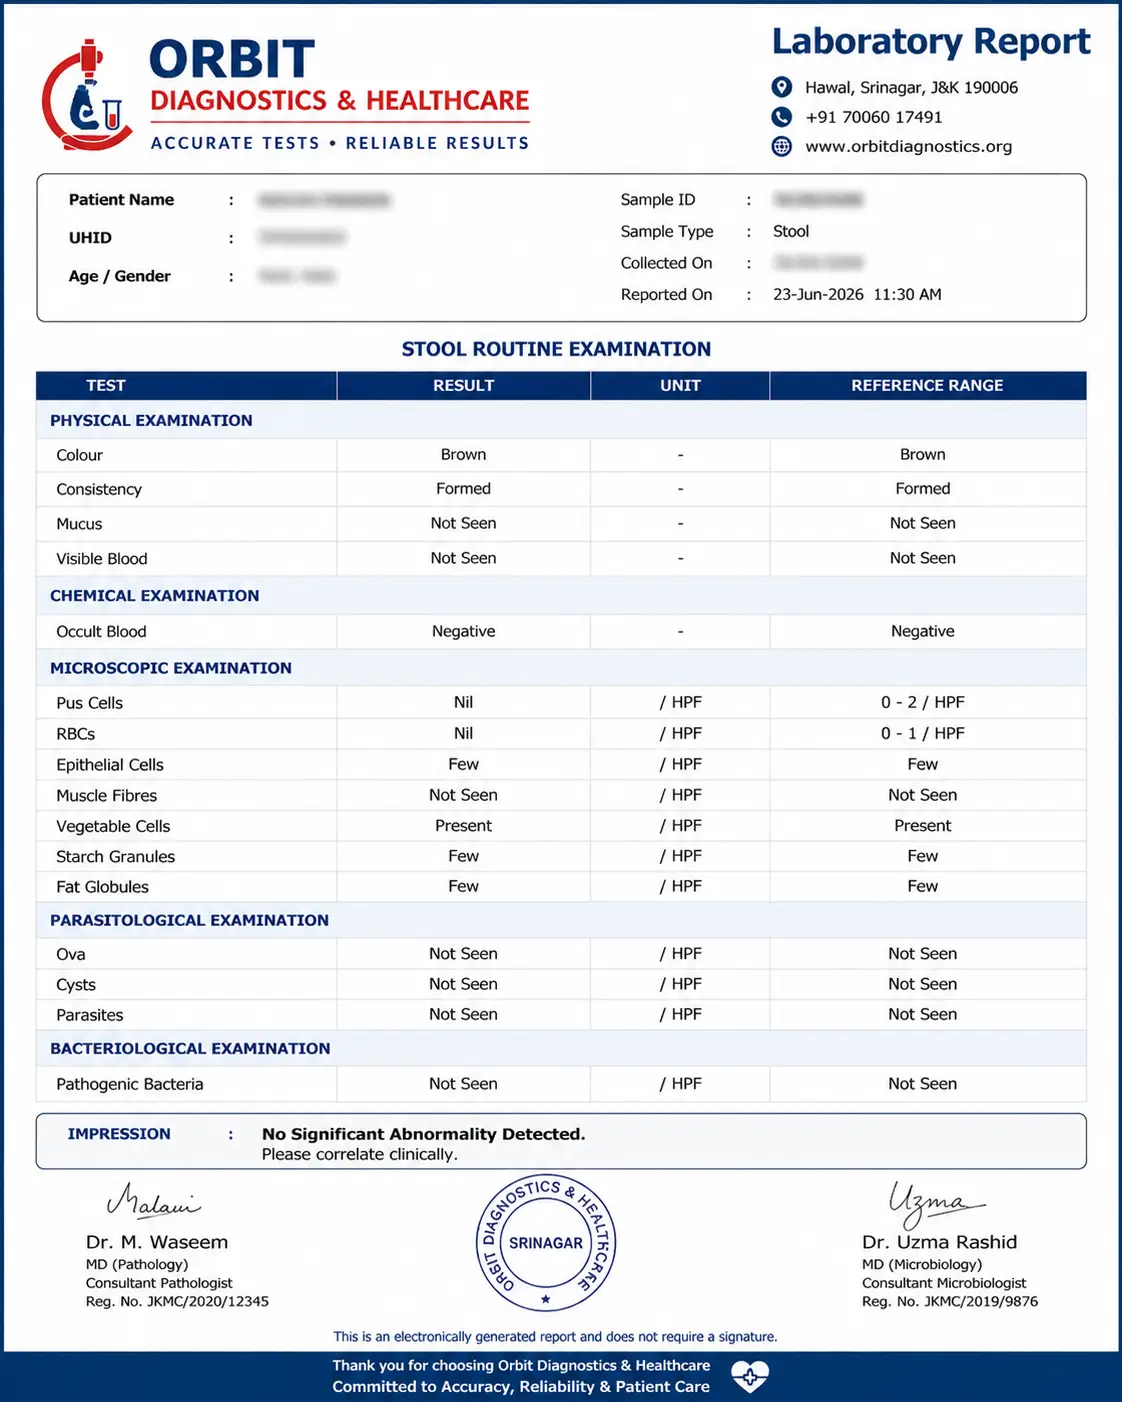1122x1402 pixels.
Task: Select the Pathogenic Bacteria label
Action: click(129, 1084)
